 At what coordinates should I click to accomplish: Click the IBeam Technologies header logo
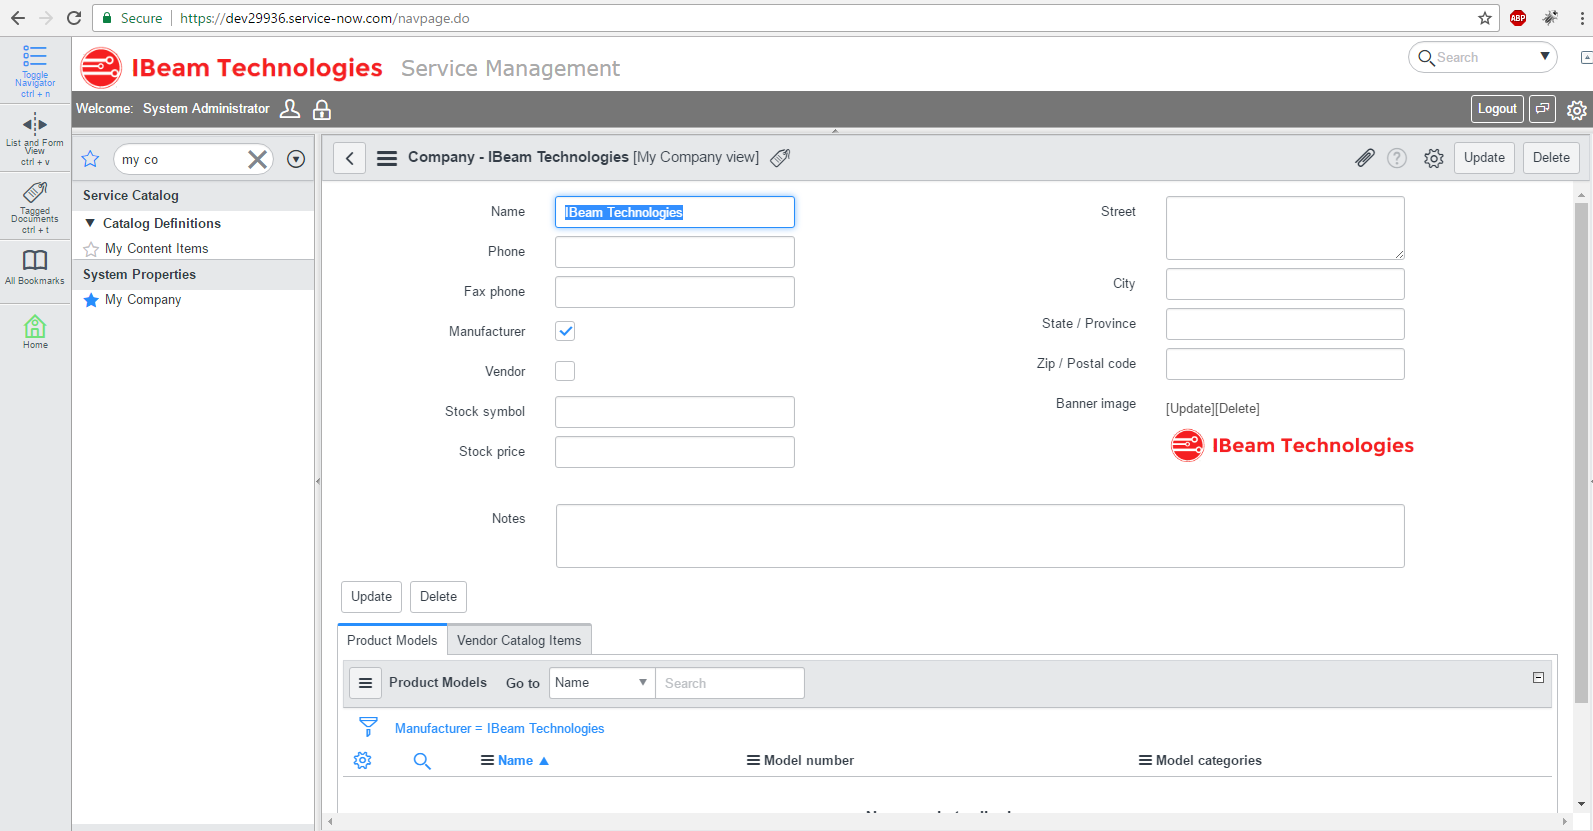click(x=231, y=68)
